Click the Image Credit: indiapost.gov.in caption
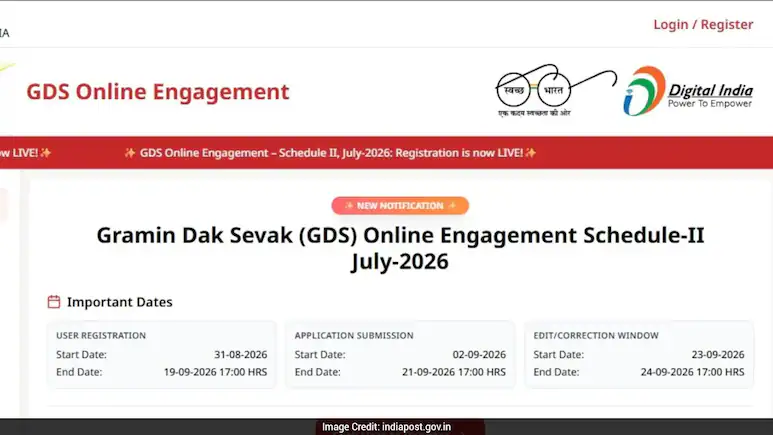The image size is (773, 435). 386,427
